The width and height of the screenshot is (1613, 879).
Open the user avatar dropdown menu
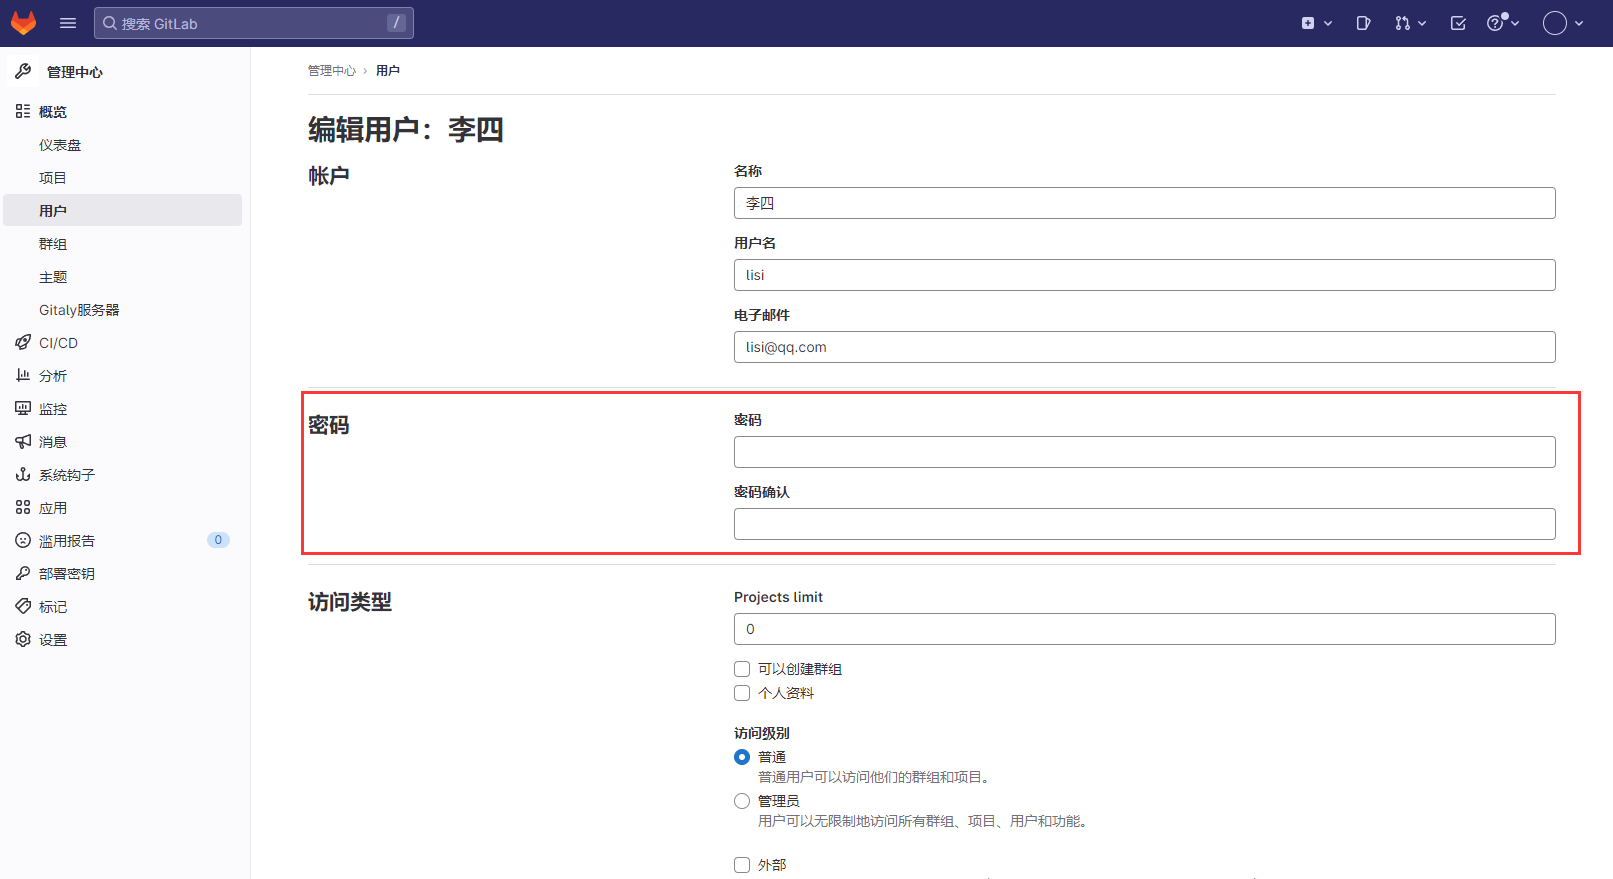(x=1563, y=23)
